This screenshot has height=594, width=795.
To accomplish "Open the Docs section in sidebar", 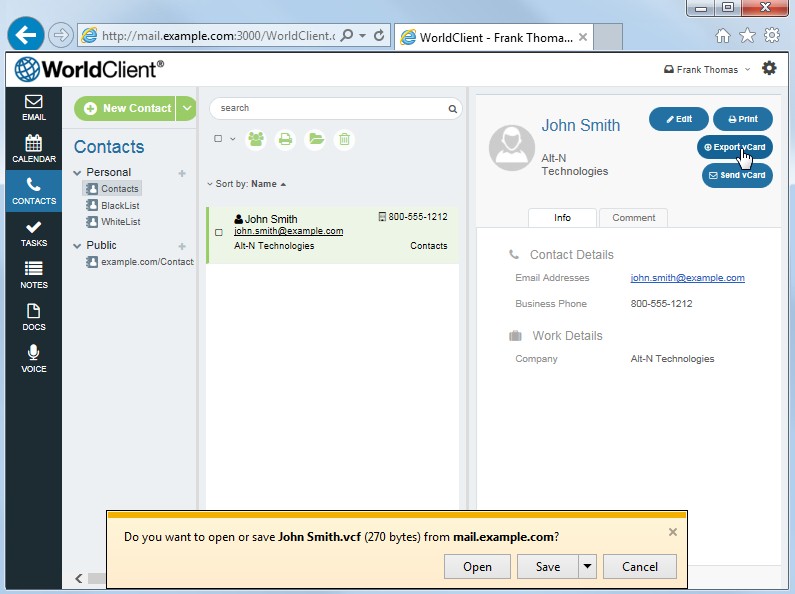I will [33, 317].
